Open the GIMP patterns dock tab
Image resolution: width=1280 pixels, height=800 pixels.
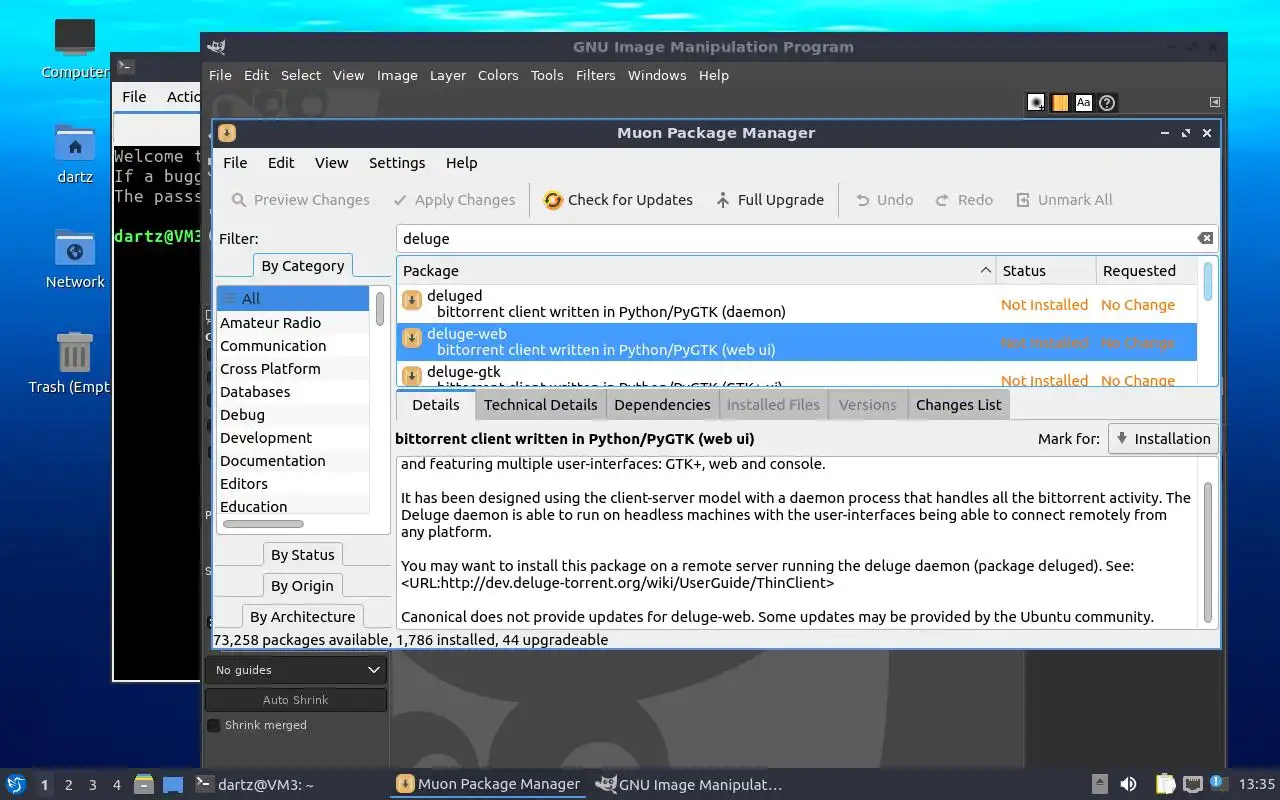click(x=1060, y=102)
